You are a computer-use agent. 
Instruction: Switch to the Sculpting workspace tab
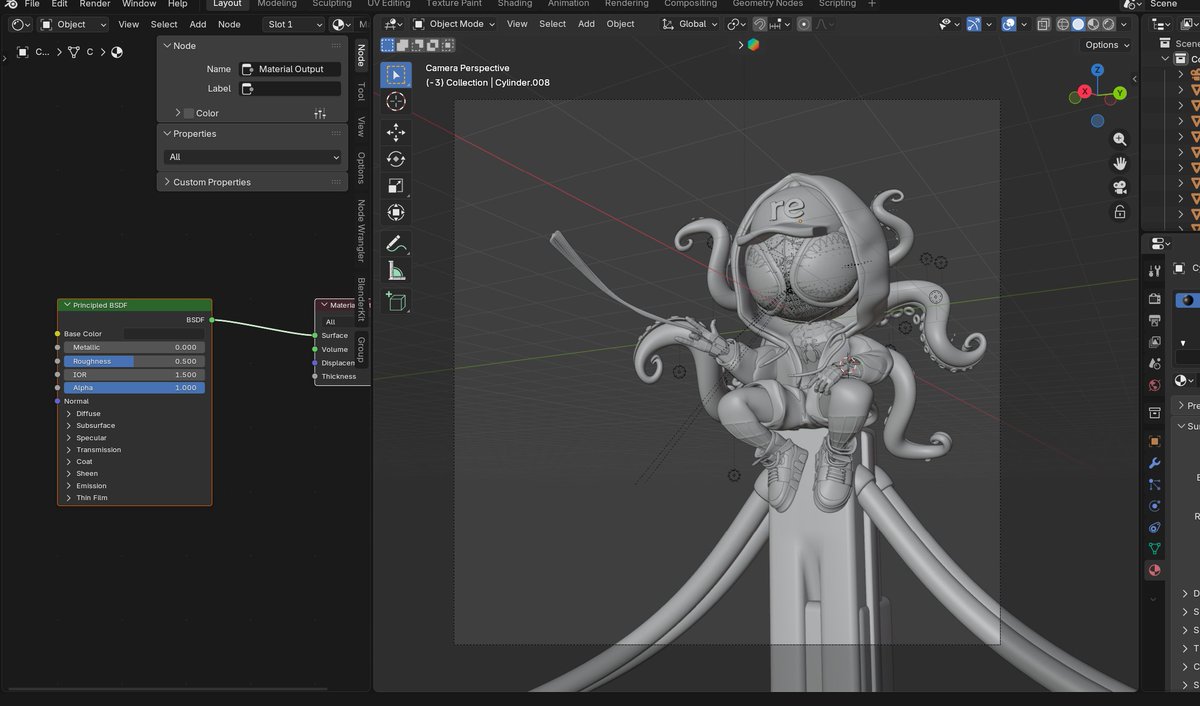pos(332,4)
